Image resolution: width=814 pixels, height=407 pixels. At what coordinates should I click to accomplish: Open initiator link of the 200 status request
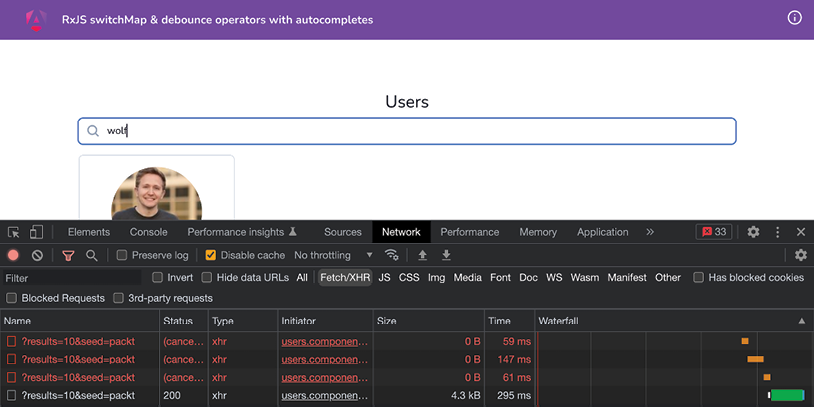[x=324, y=396]
